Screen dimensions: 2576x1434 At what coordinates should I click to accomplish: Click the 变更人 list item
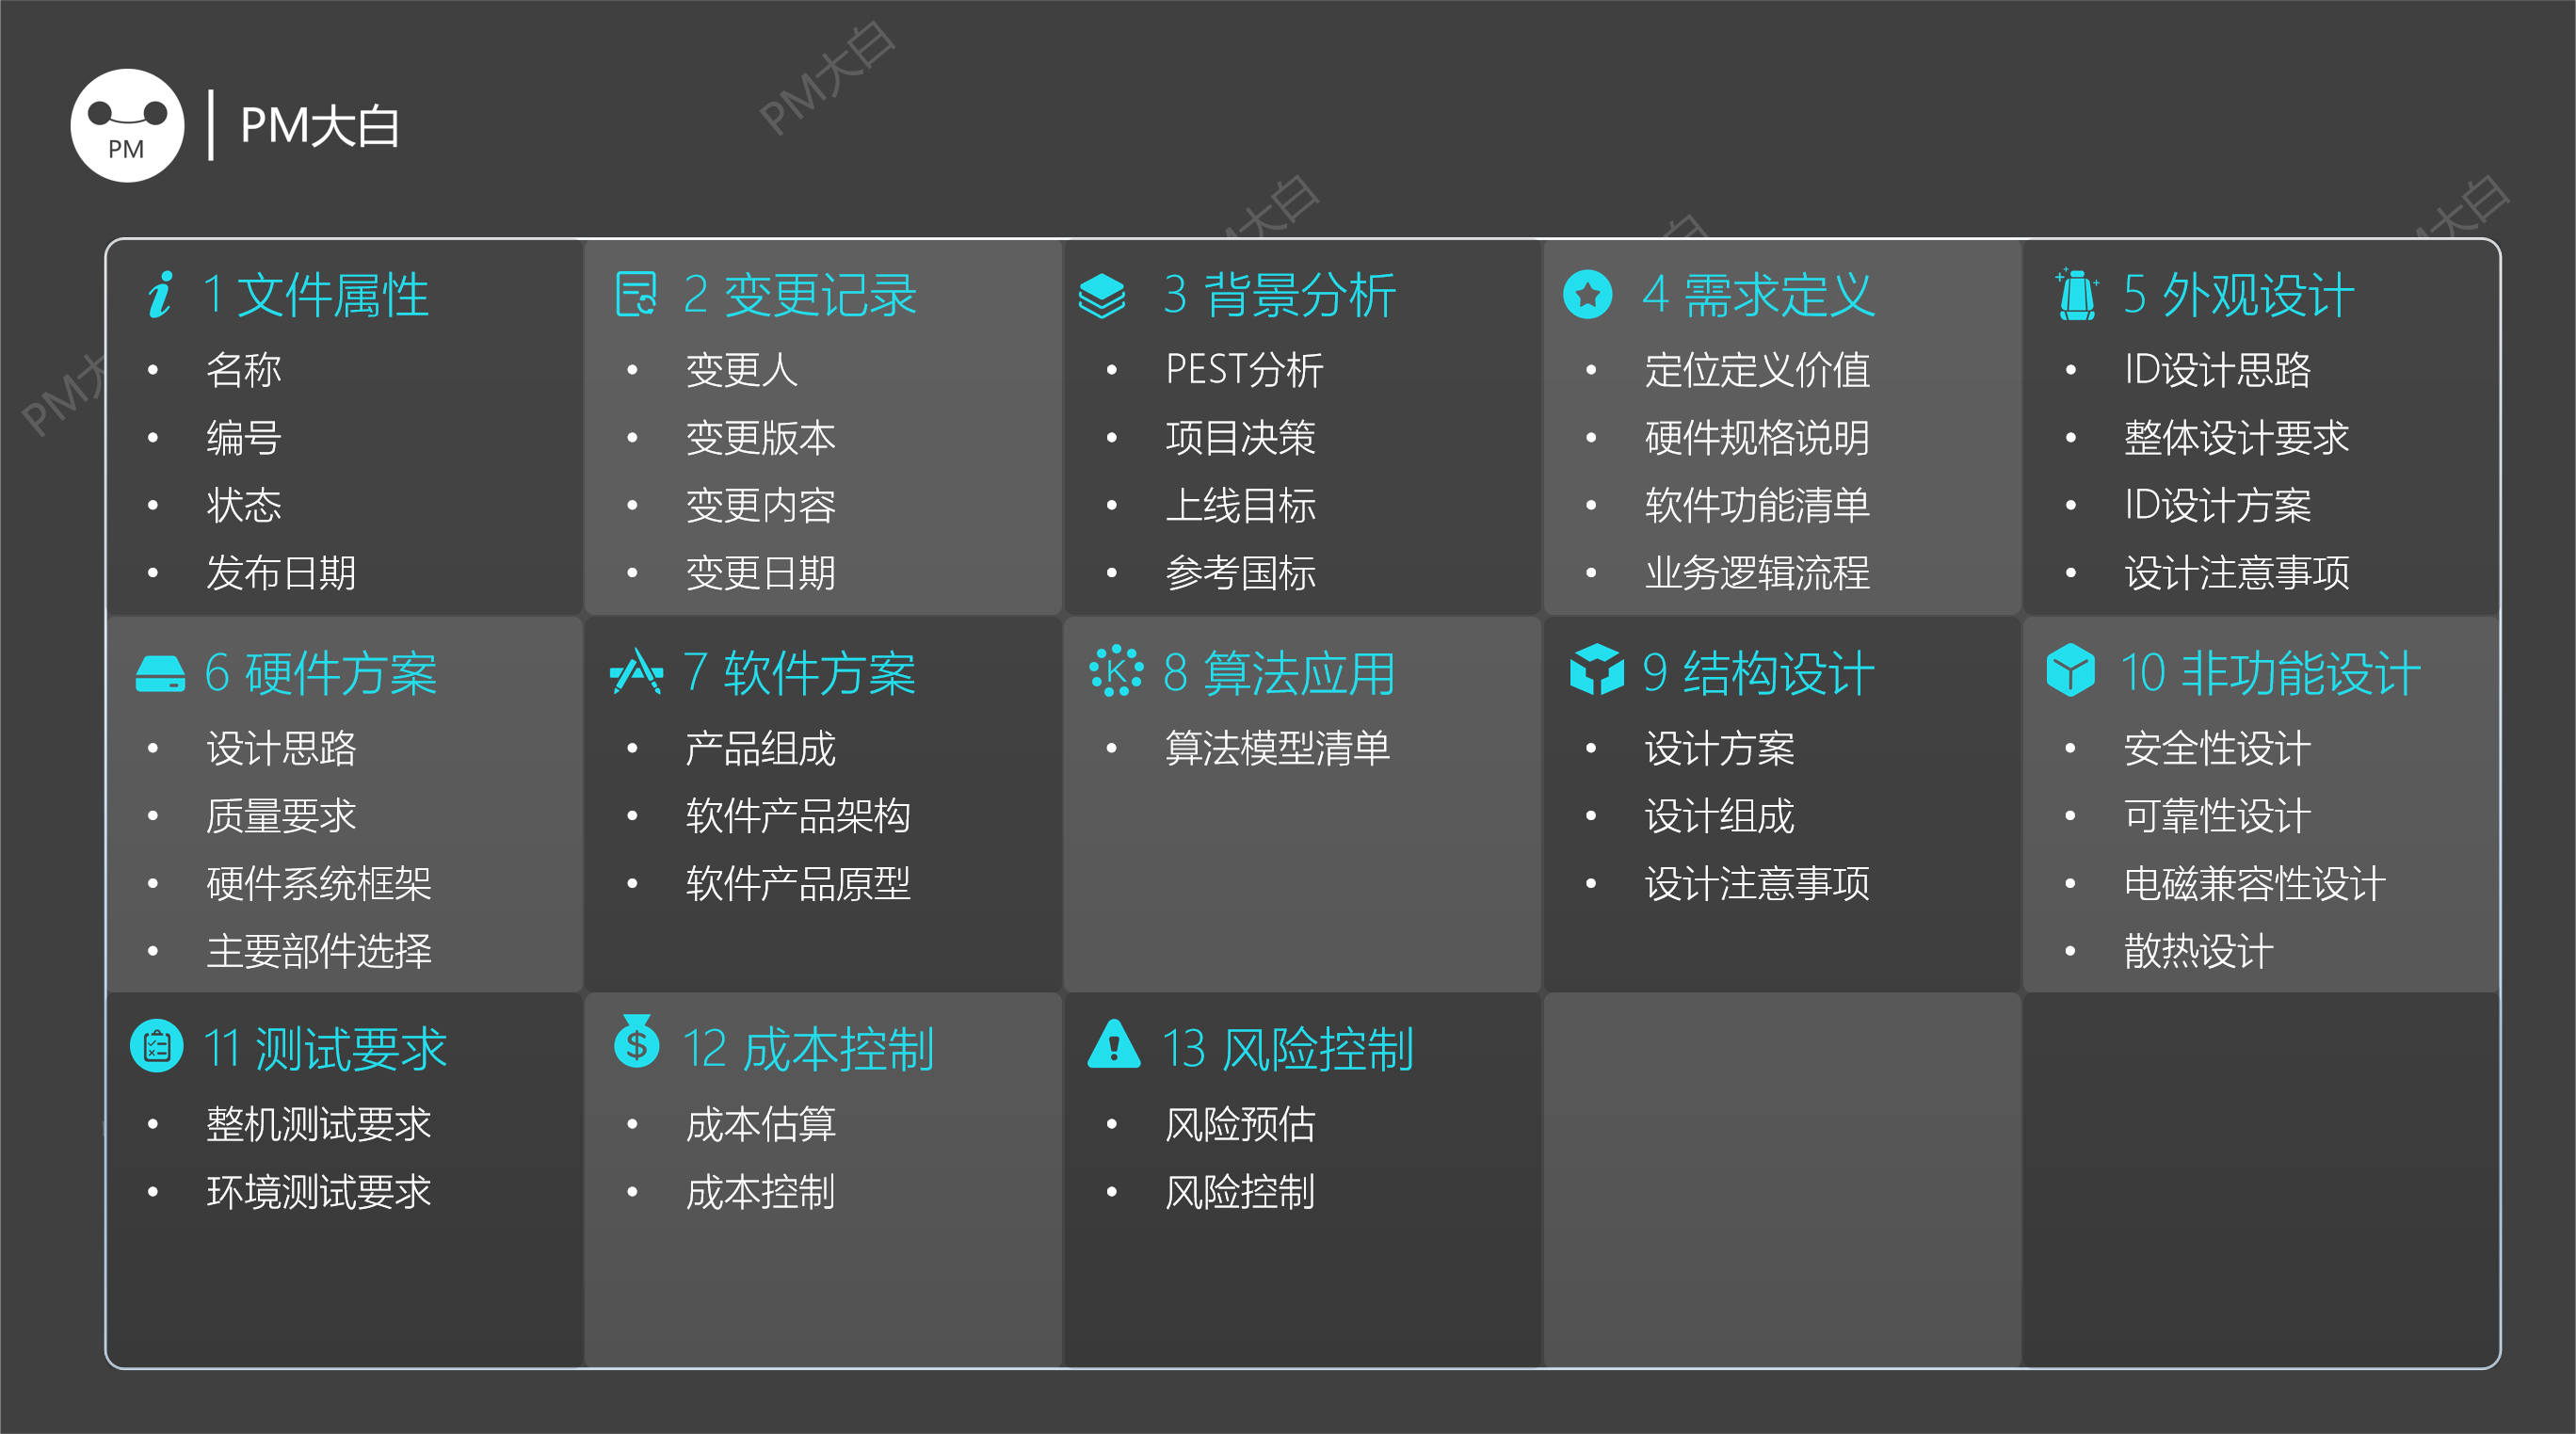pos(742,370)
